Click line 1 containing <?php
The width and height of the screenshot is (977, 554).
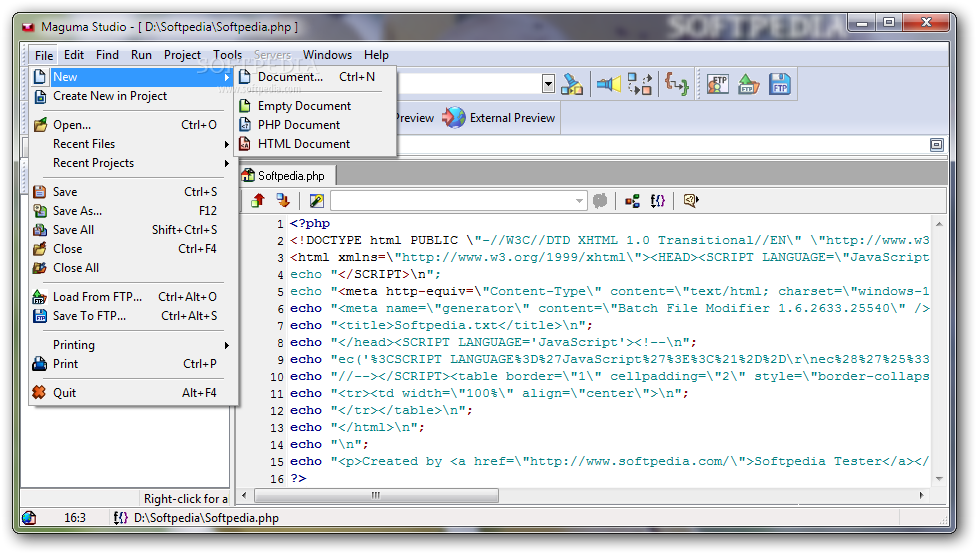(310, 223)
